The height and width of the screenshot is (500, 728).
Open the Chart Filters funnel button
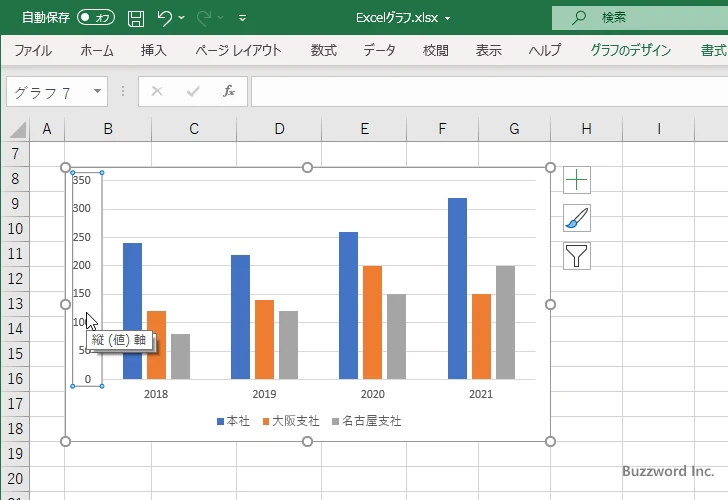(x=577, y=256)
